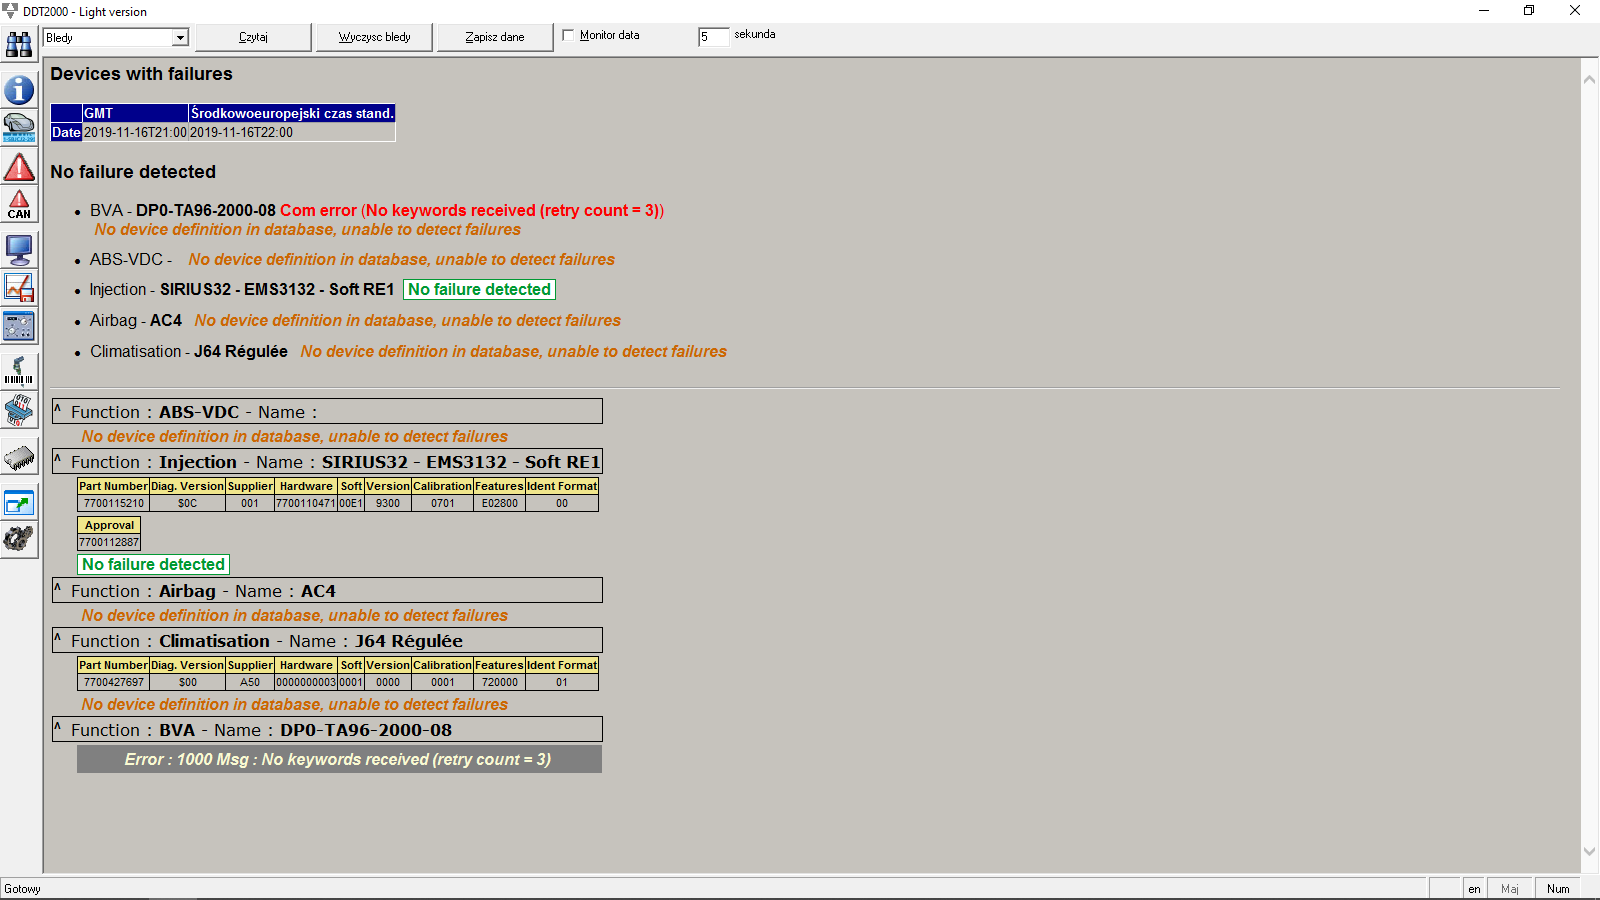Click the scrollbar up arrow
1600x900 pixels.
pyautogui.click(x=1589, y=79)
